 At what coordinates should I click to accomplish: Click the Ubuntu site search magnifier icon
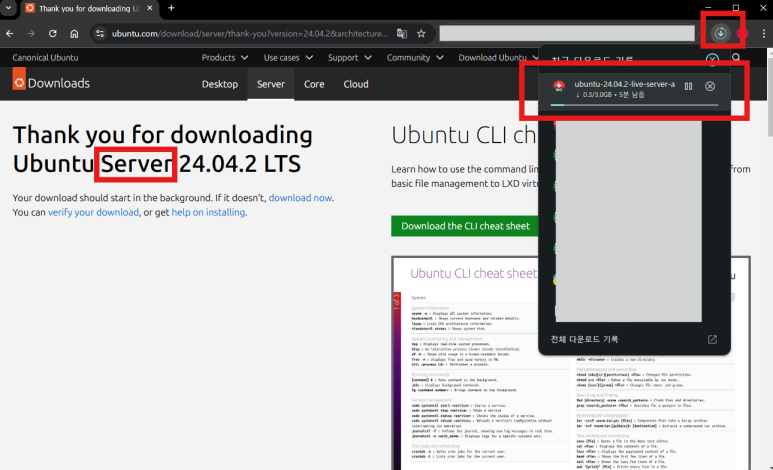click(737, 58)
